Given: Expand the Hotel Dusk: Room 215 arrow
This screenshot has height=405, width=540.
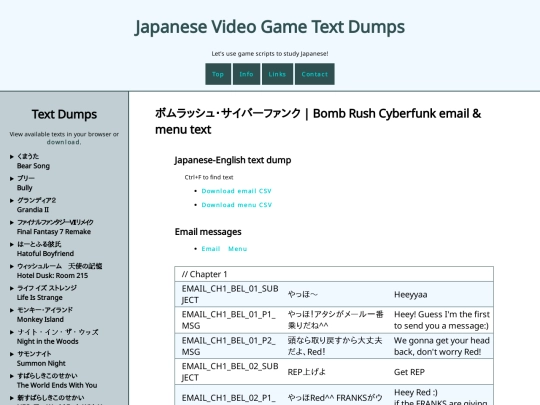Looking at the screenshot, I should (x=12, y=266).
